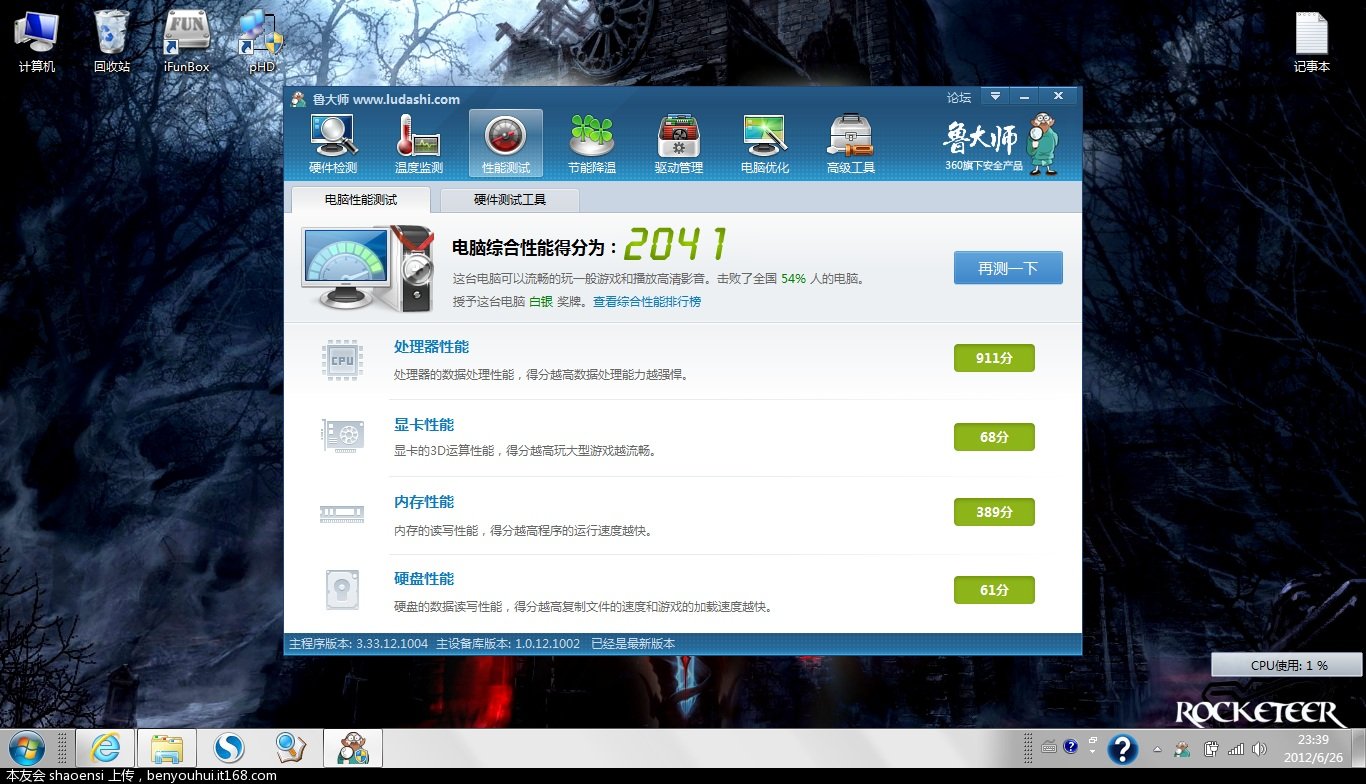
Task: Open the network signal tray icon
Action: (x=1236, y=748)
